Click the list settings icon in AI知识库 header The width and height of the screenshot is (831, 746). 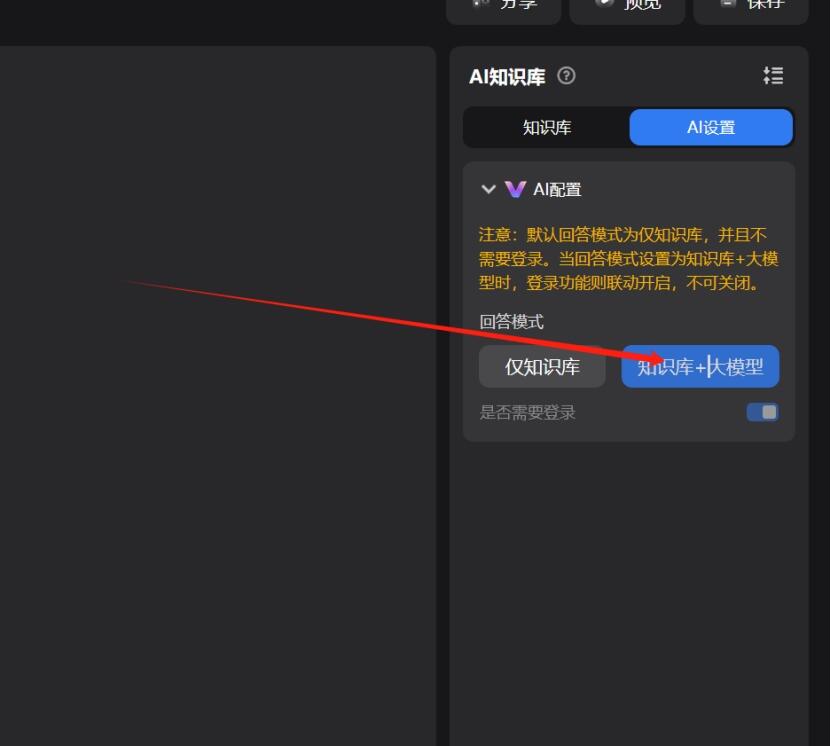click(x=773, y=75)
